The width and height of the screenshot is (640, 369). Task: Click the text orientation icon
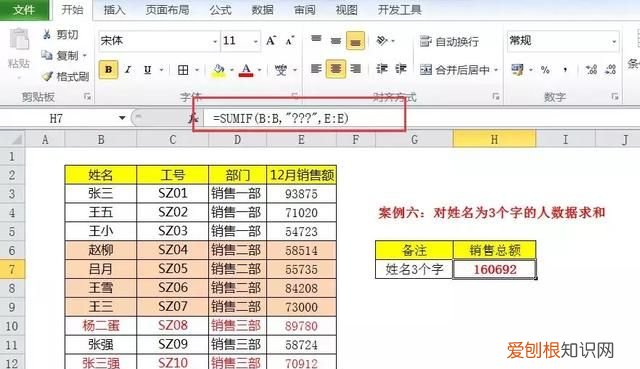point(382,40)
